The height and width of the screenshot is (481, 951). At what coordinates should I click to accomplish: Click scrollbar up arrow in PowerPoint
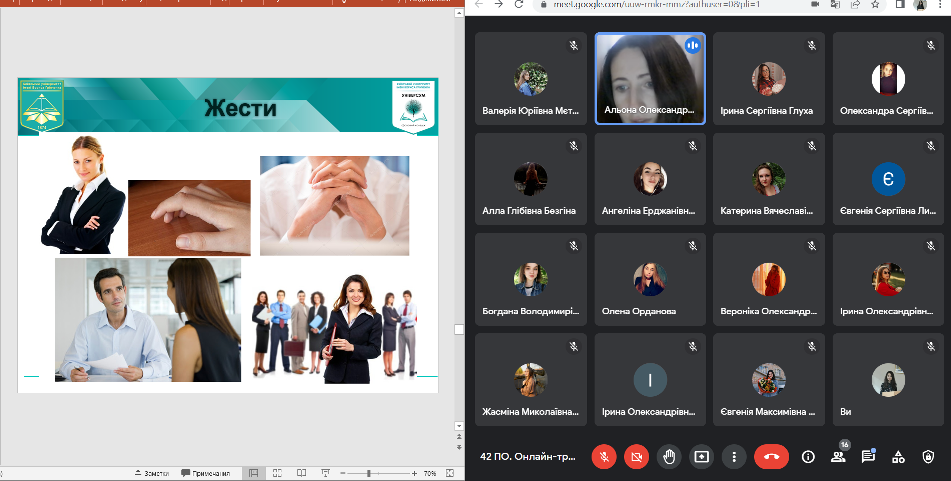459,13
